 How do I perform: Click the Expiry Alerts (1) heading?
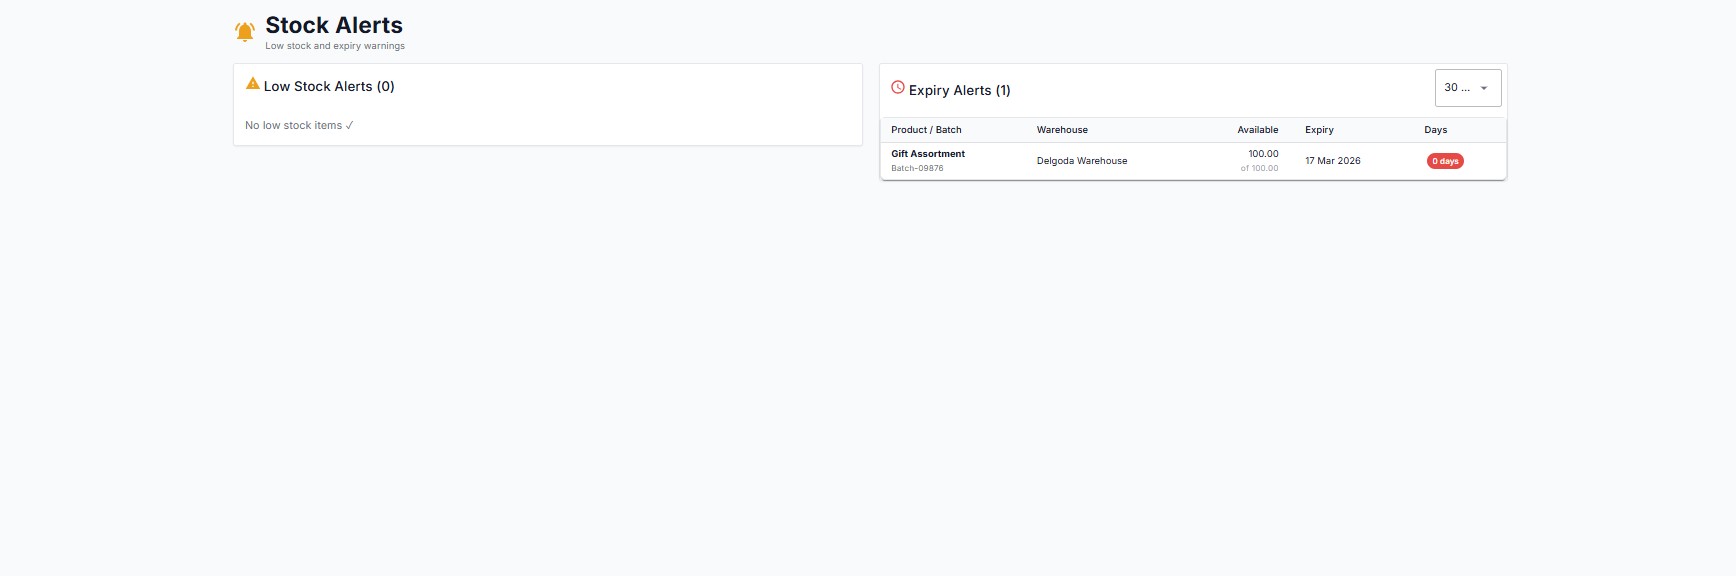959,90
